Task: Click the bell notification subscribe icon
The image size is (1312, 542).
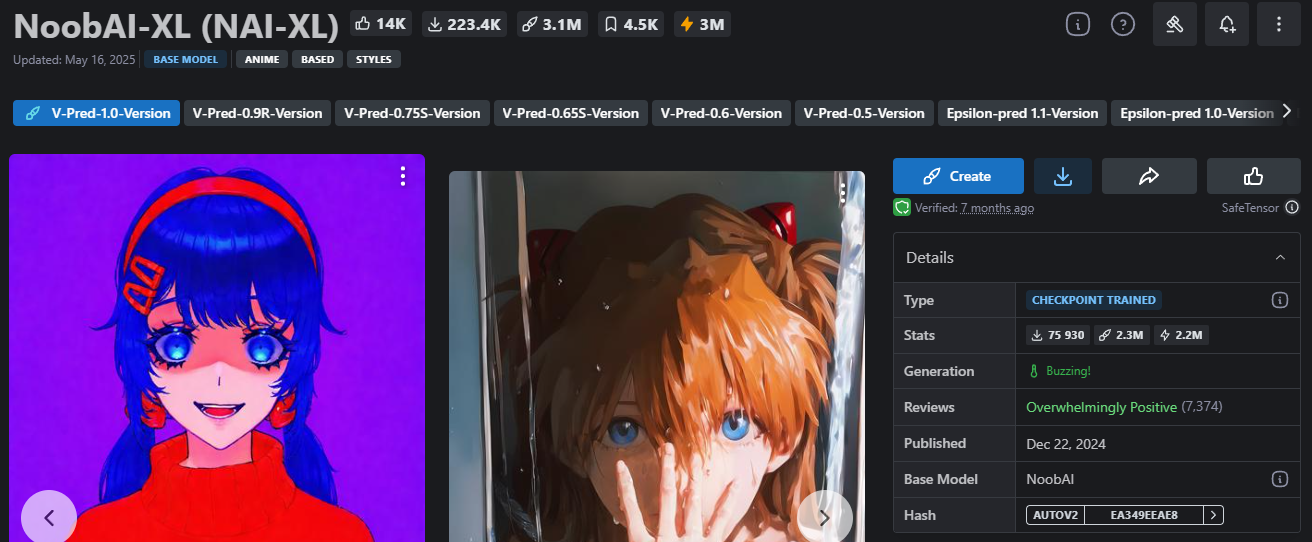Action: click(x=1227, y=25)
